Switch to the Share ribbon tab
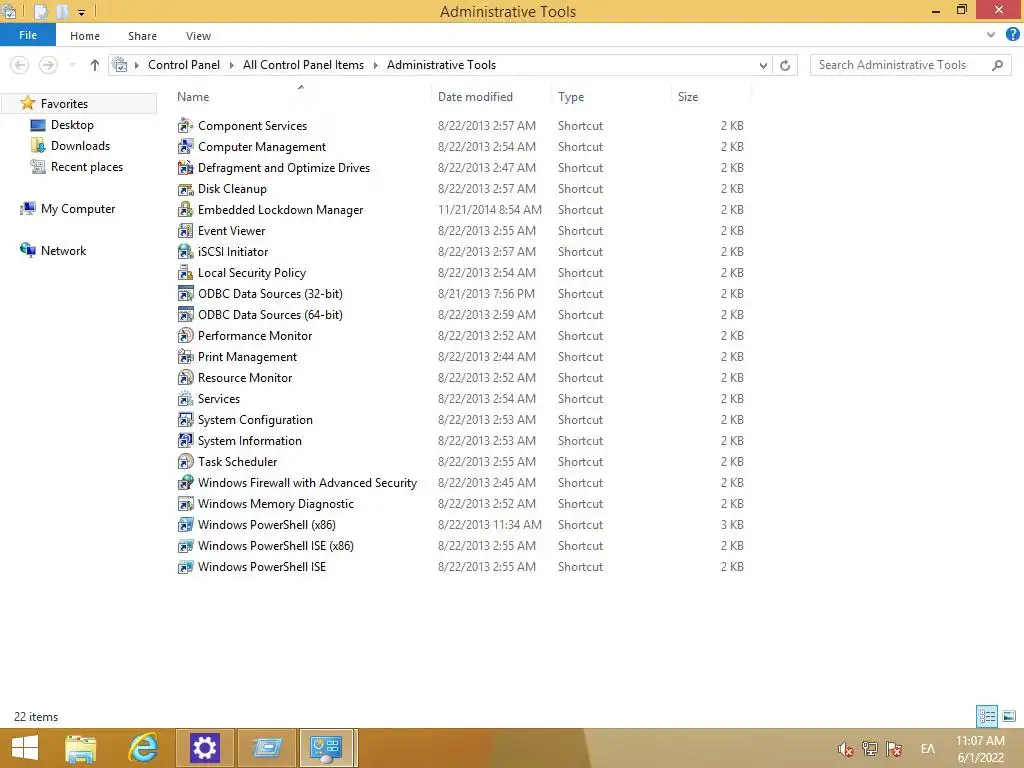The height and width of the screenshot is (768, 1024). (142, 36)
